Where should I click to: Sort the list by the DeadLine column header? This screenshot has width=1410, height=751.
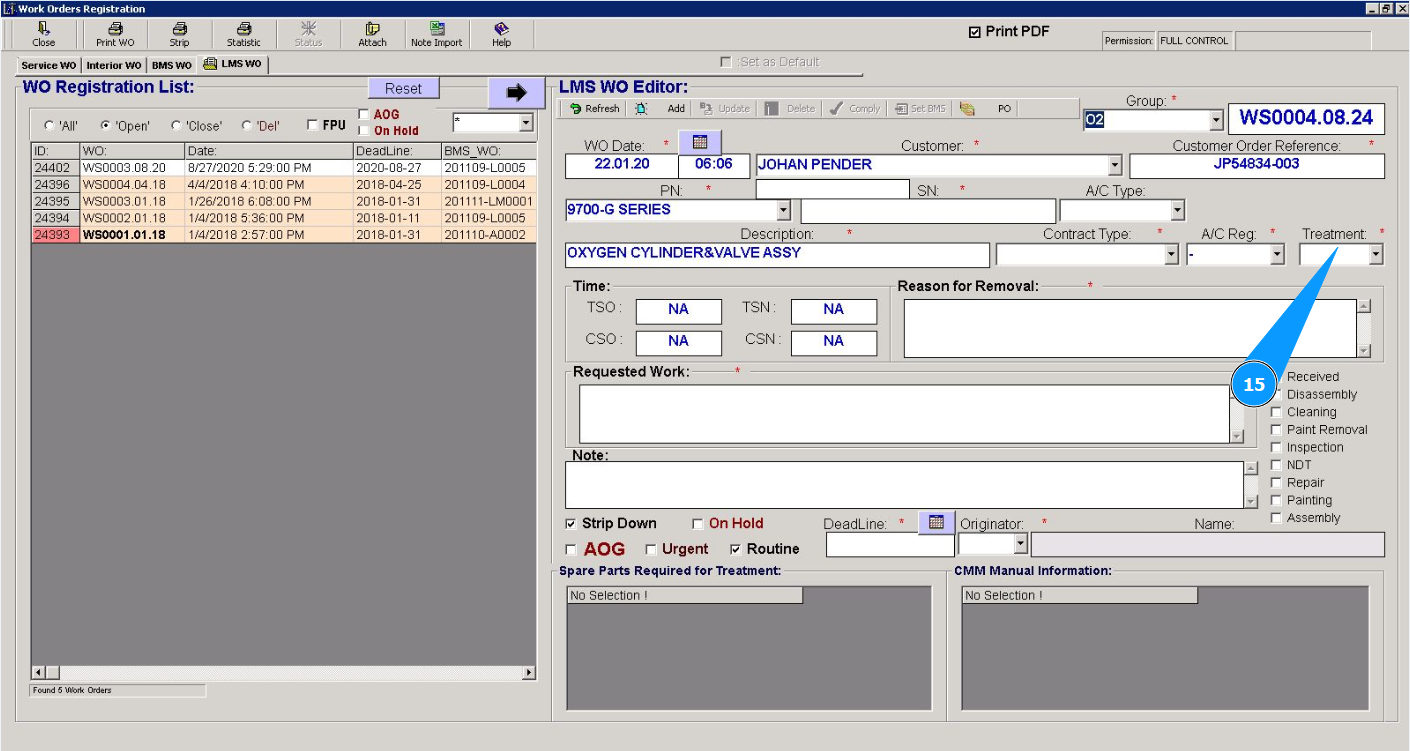397,150
